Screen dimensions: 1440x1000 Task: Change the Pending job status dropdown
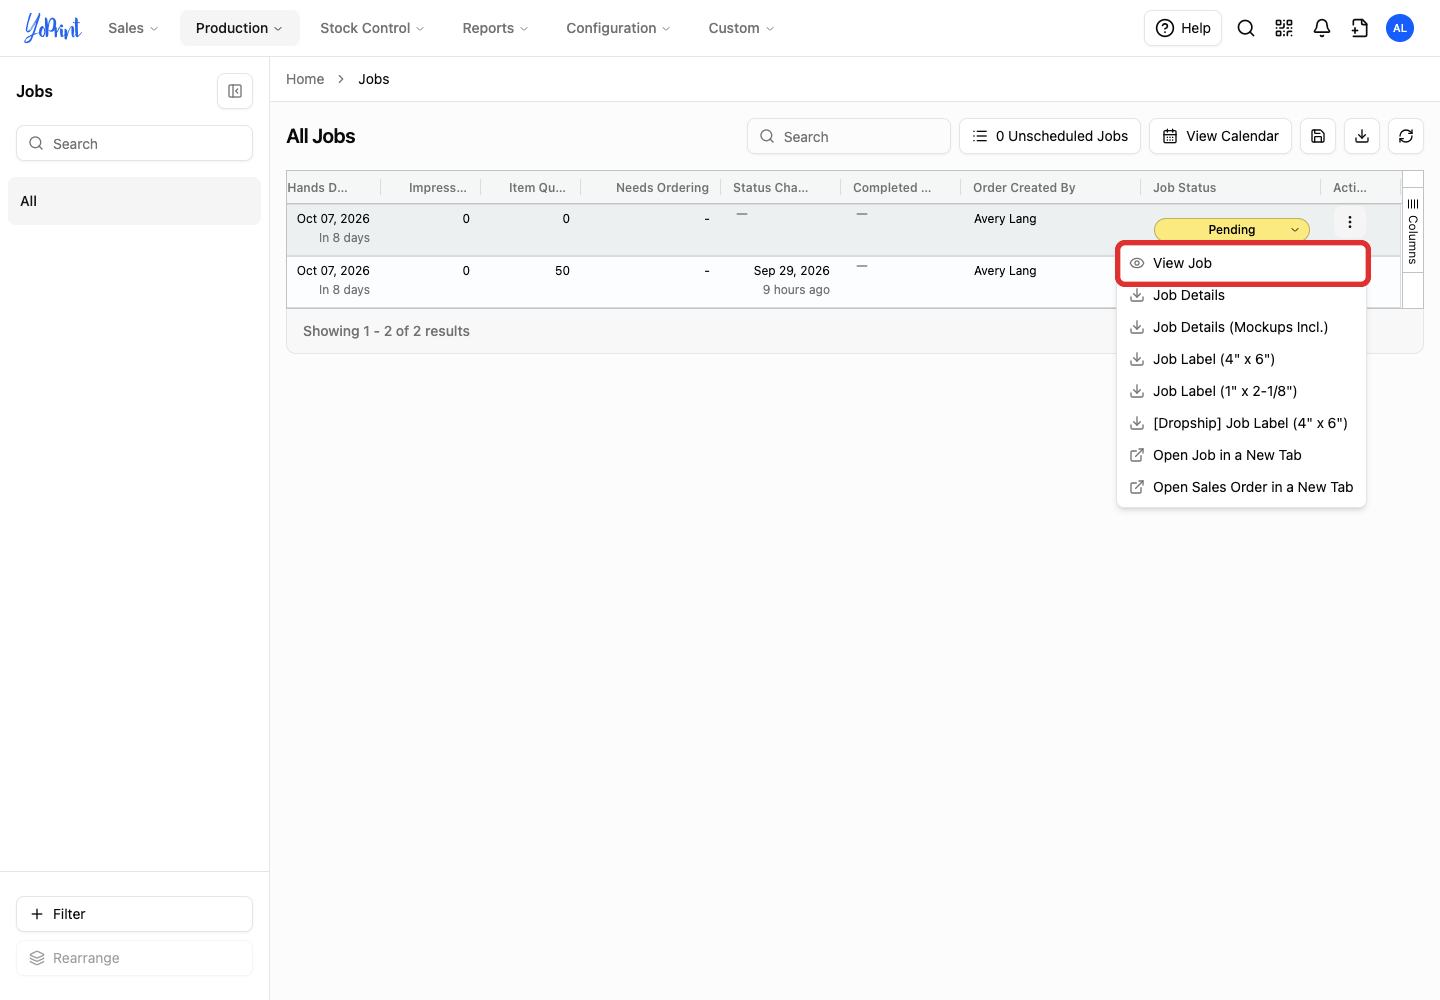1232,230
